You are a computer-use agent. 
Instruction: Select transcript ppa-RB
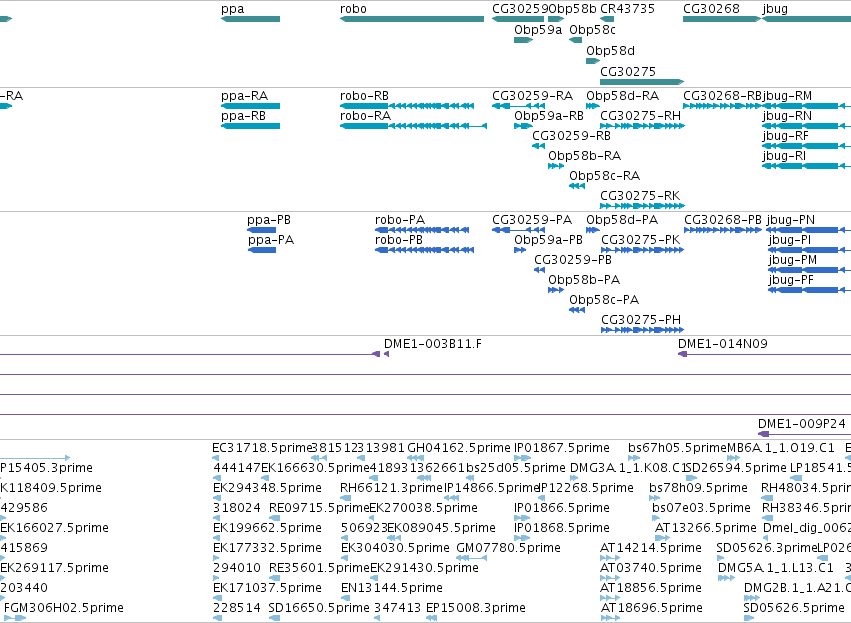[x=250, y=126]
